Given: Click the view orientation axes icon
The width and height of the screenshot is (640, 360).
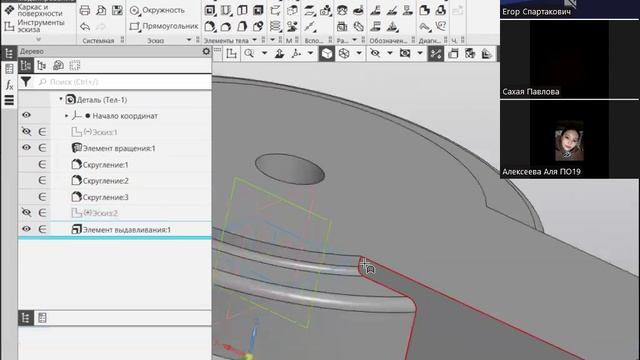Looking at the screenshot, I should (x=296, y=53).
